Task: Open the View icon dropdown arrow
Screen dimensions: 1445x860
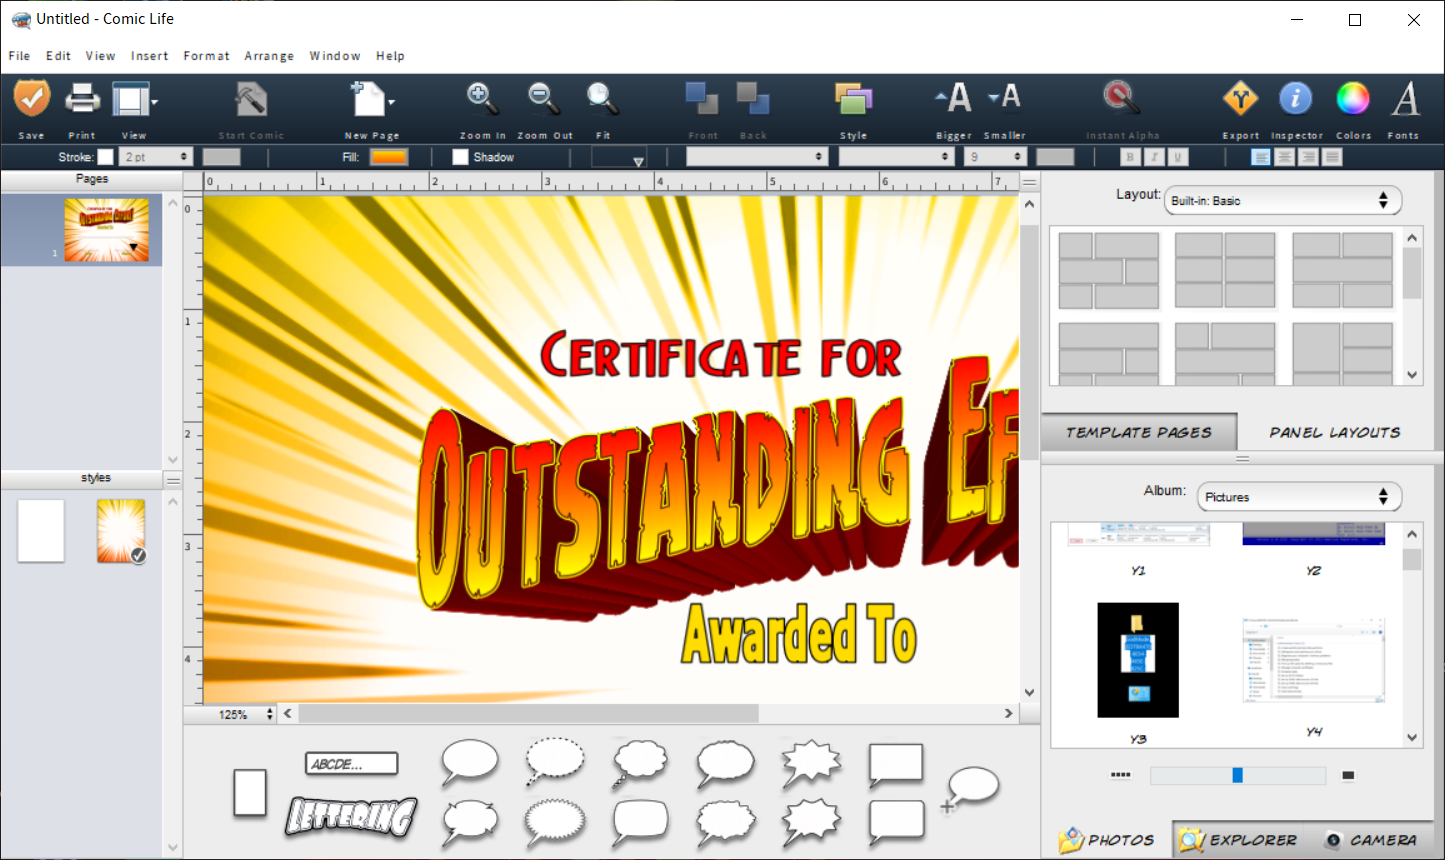Action: point(155,101)
